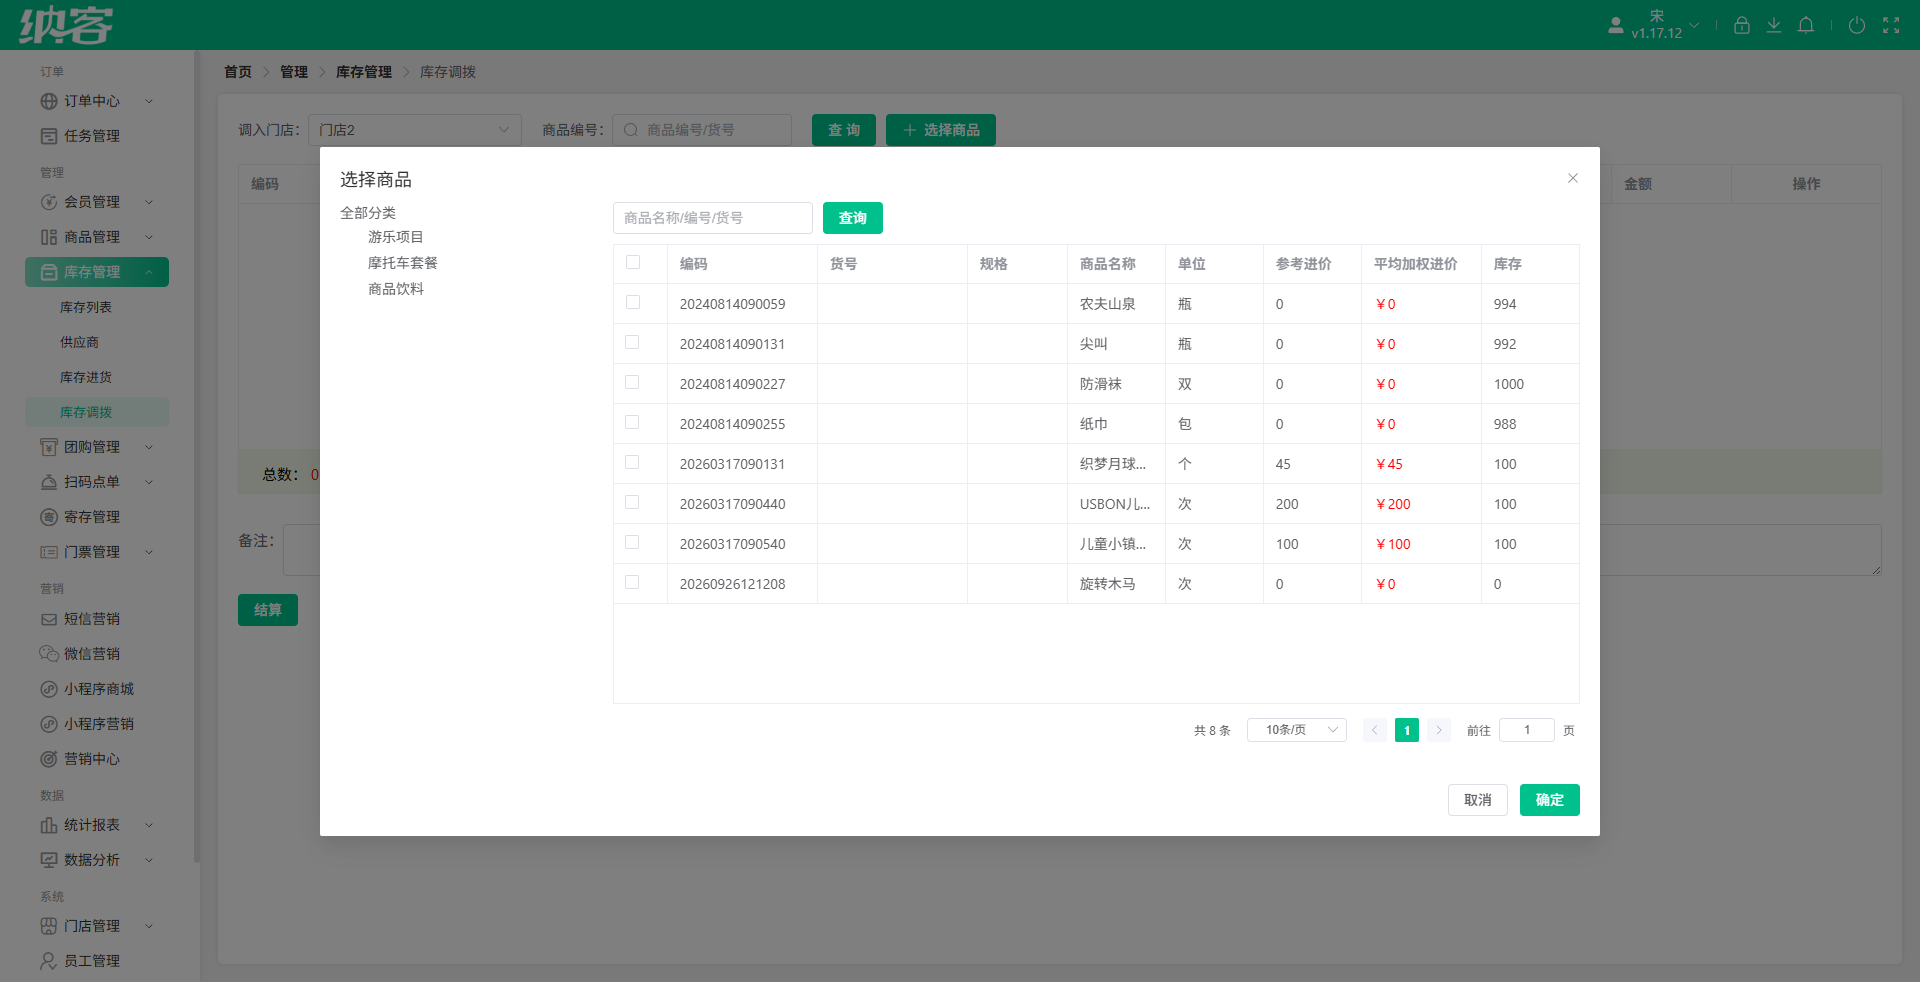The width and height of the screenshot is (1920, 982).
Task: Close the 选择商品 dialog with X
Action: (x=1573, y=178)
